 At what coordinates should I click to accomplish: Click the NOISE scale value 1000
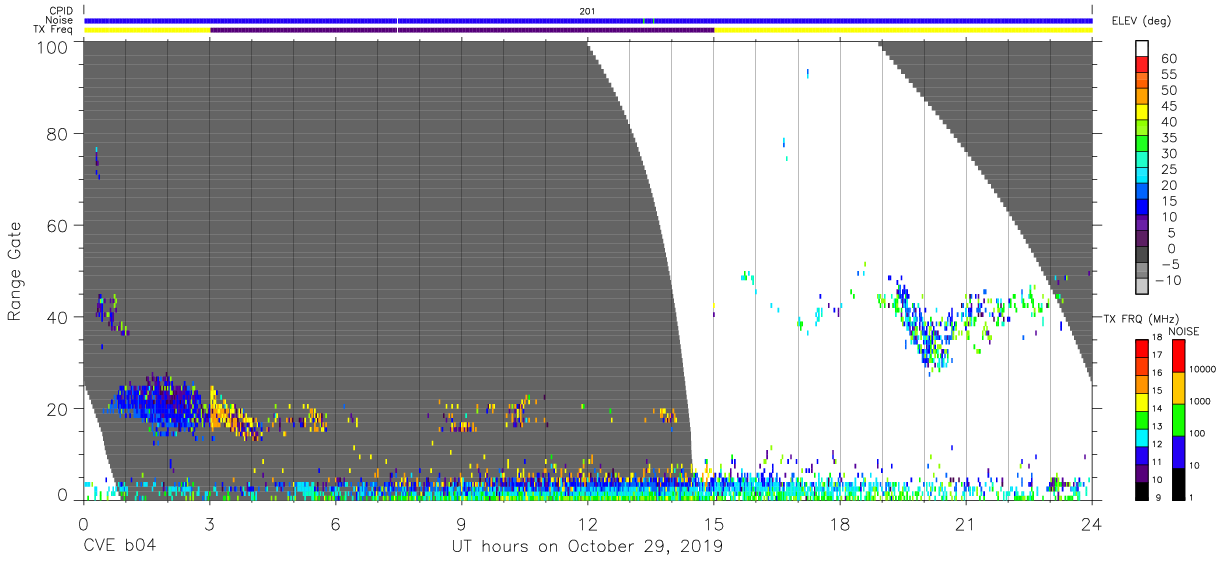1199,401
